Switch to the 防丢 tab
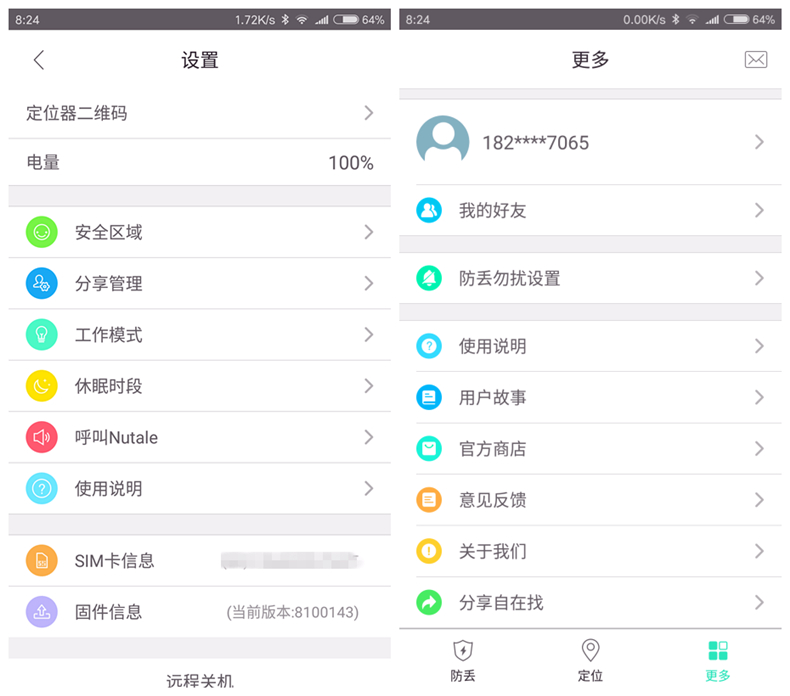 (462, 661)
